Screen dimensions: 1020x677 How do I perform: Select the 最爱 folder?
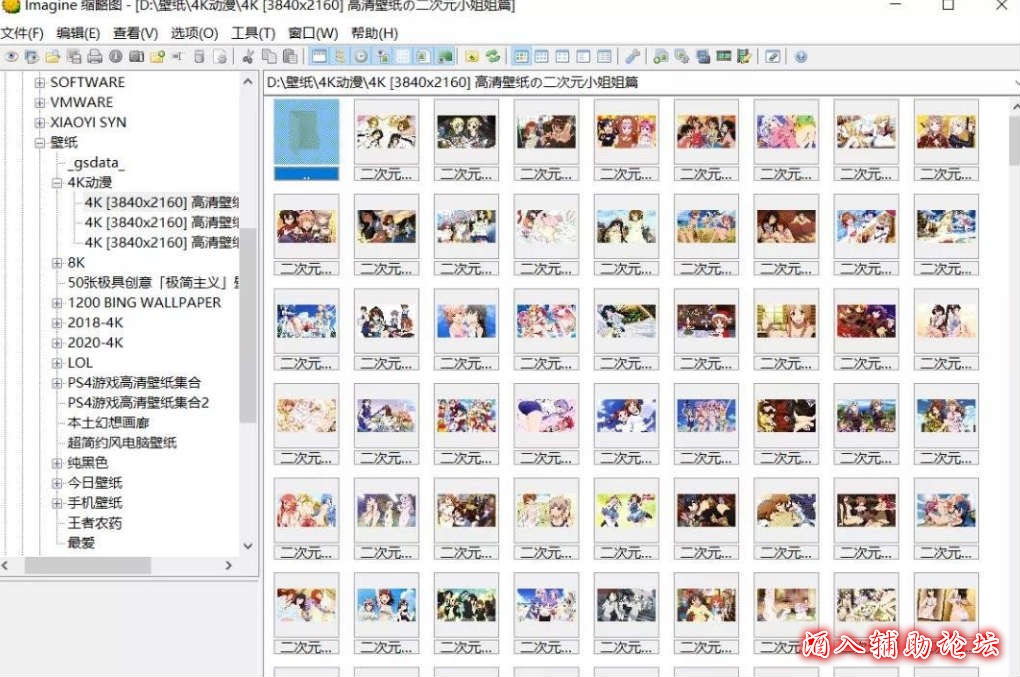coord(81,542)
